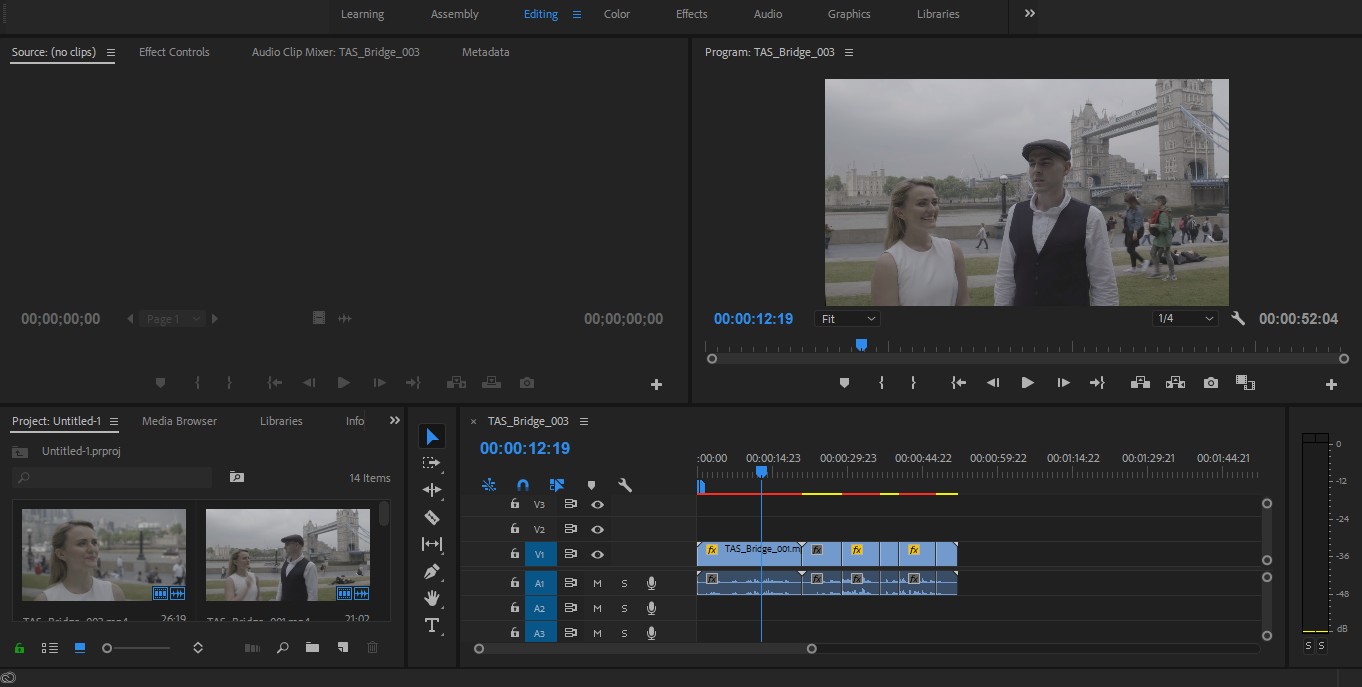Select the Selection tool arrow
Screen dimensions: 1362x687
(432, 437)
